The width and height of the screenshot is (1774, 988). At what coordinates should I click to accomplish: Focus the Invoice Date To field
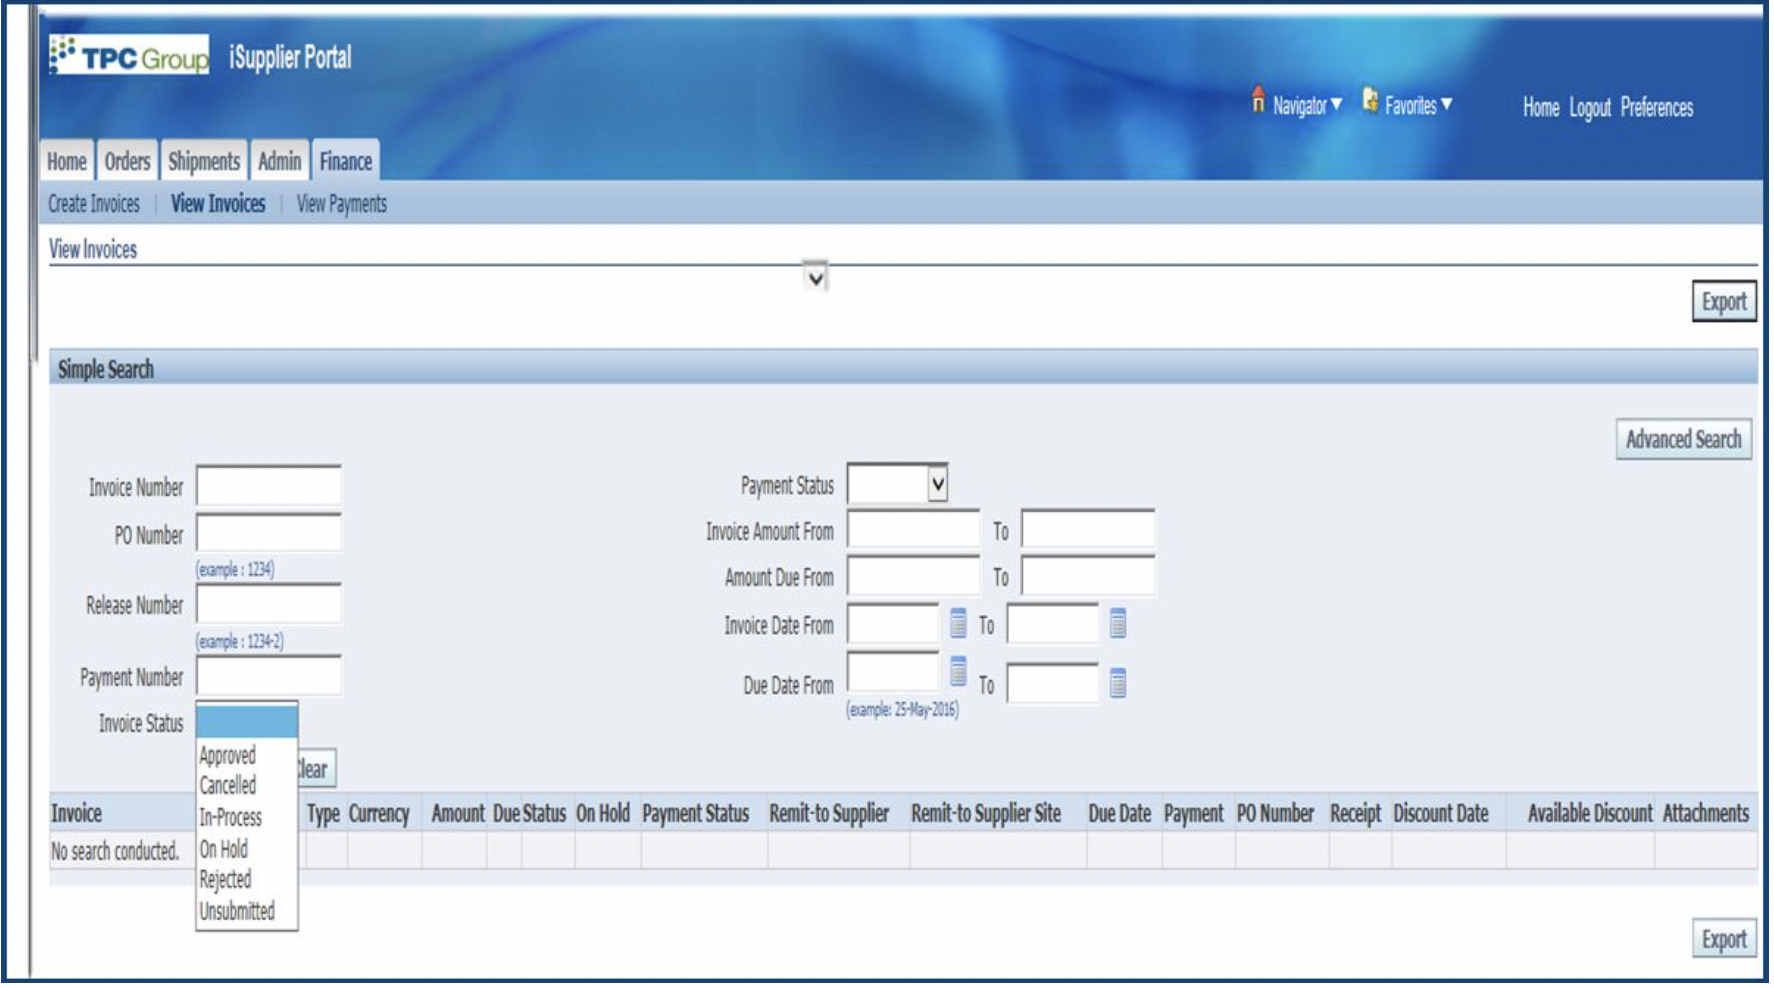point(1053,624)
